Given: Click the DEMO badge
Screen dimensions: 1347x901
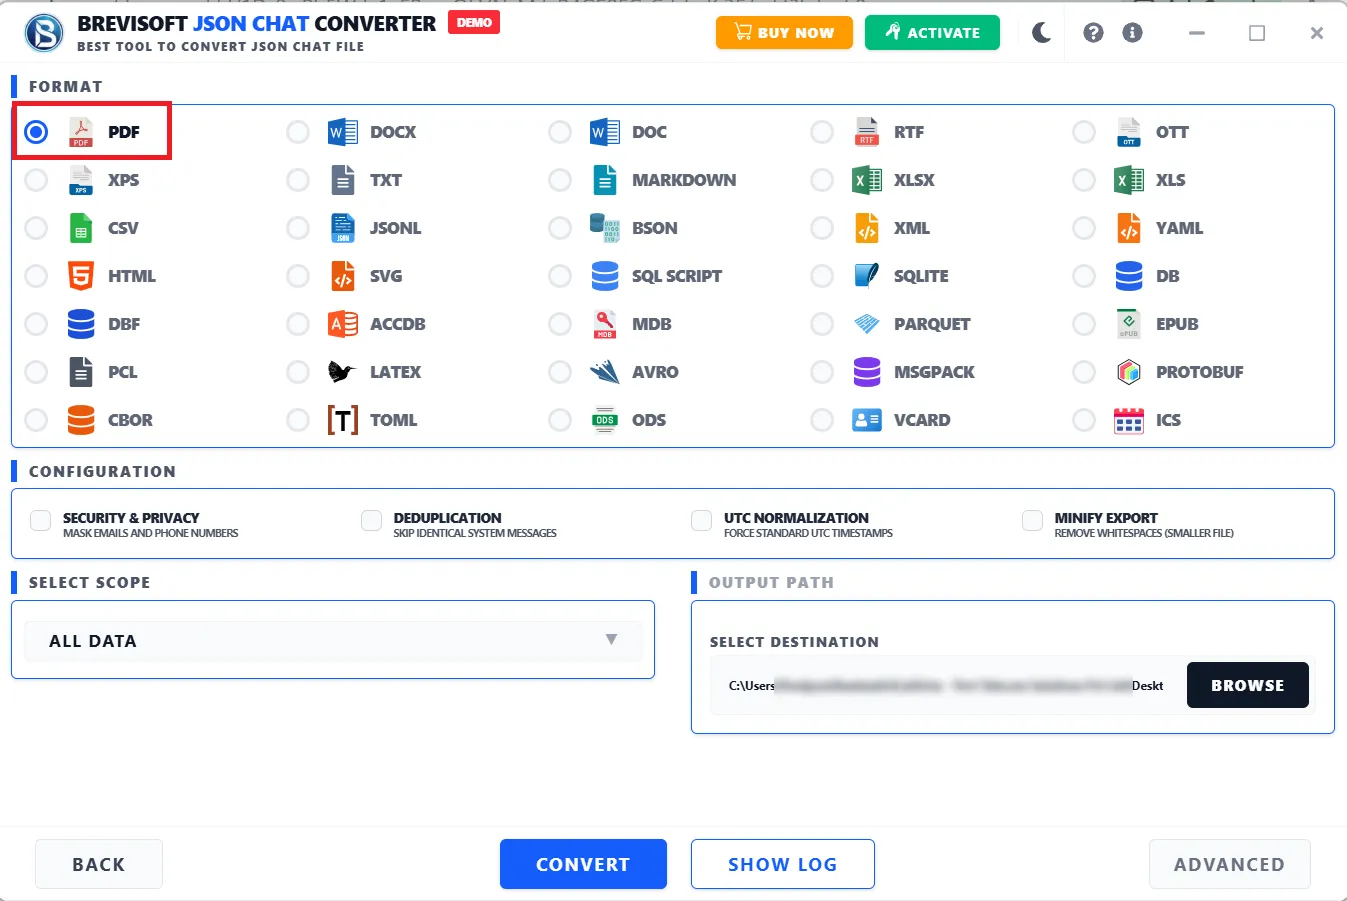Looking at the screenshot, I should pos(474,22).
